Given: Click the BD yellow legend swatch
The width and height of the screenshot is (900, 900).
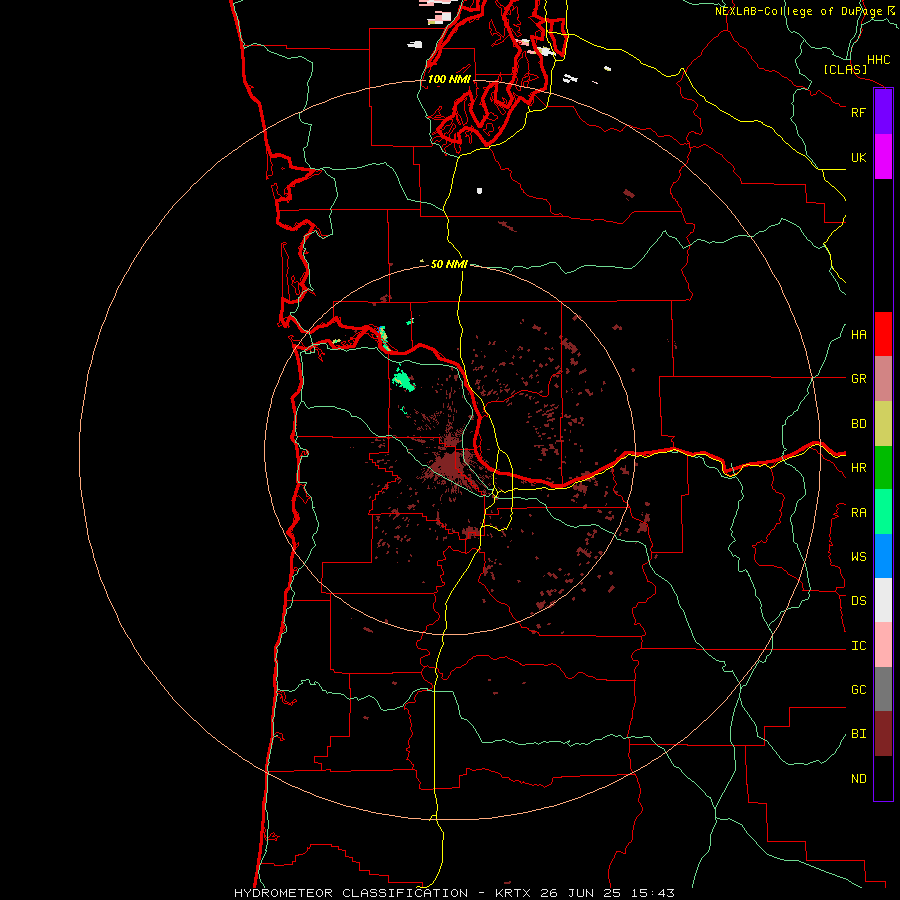Looking at the screenshot, I should [x=883, y=423].
